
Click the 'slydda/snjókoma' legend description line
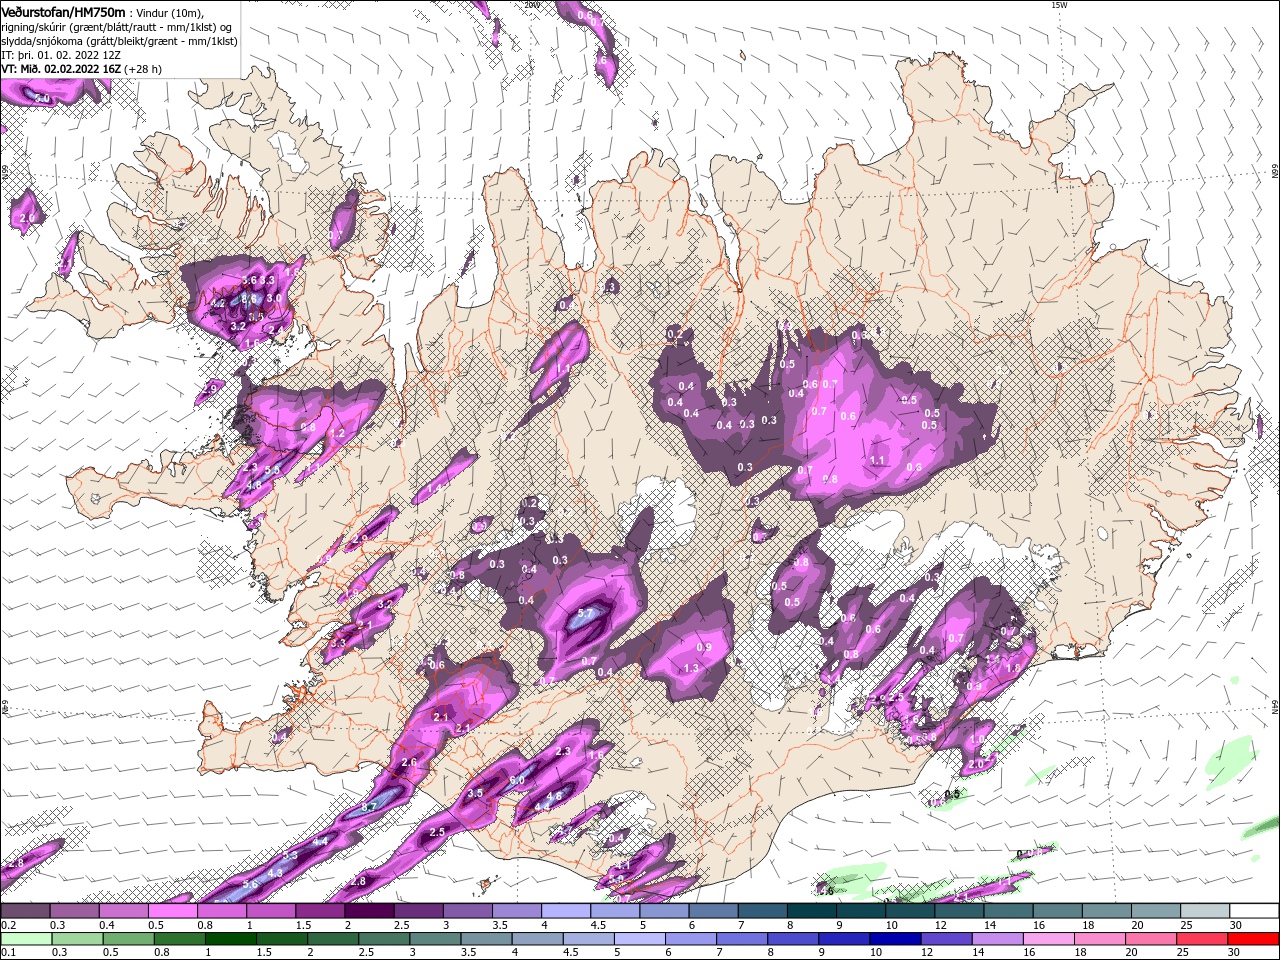point(119,41)
